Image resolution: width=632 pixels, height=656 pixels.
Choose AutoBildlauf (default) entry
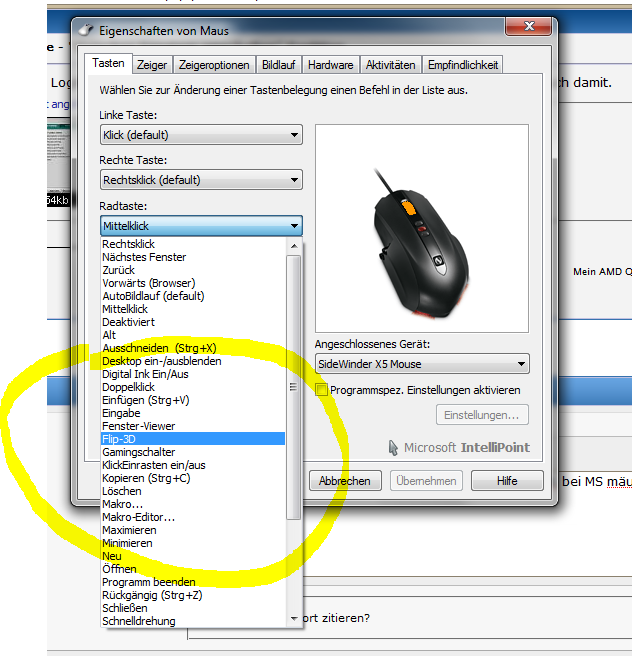pyautogui.click(x=193, y=296)
